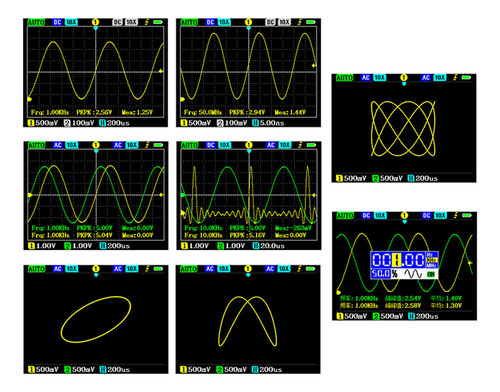
Task: Select the Hz unit in generator popup
Action: 431,254
